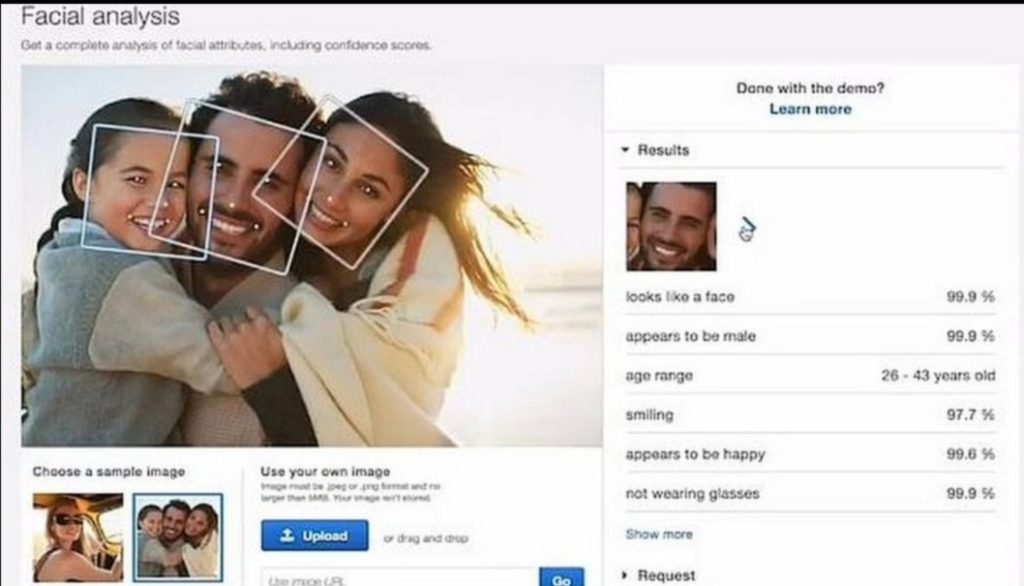
Task: Click the Show more link
Action: tap(658, 534)
